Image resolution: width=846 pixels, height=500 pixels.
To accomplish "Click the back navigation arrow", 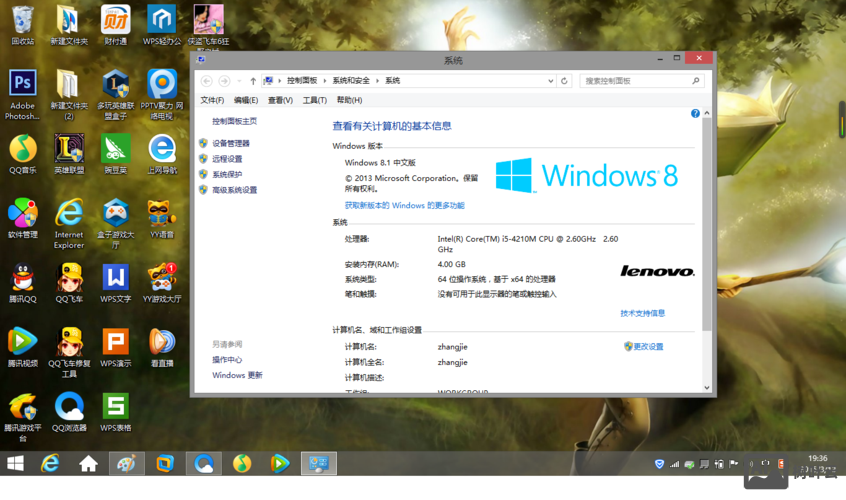I will point(206,81).
